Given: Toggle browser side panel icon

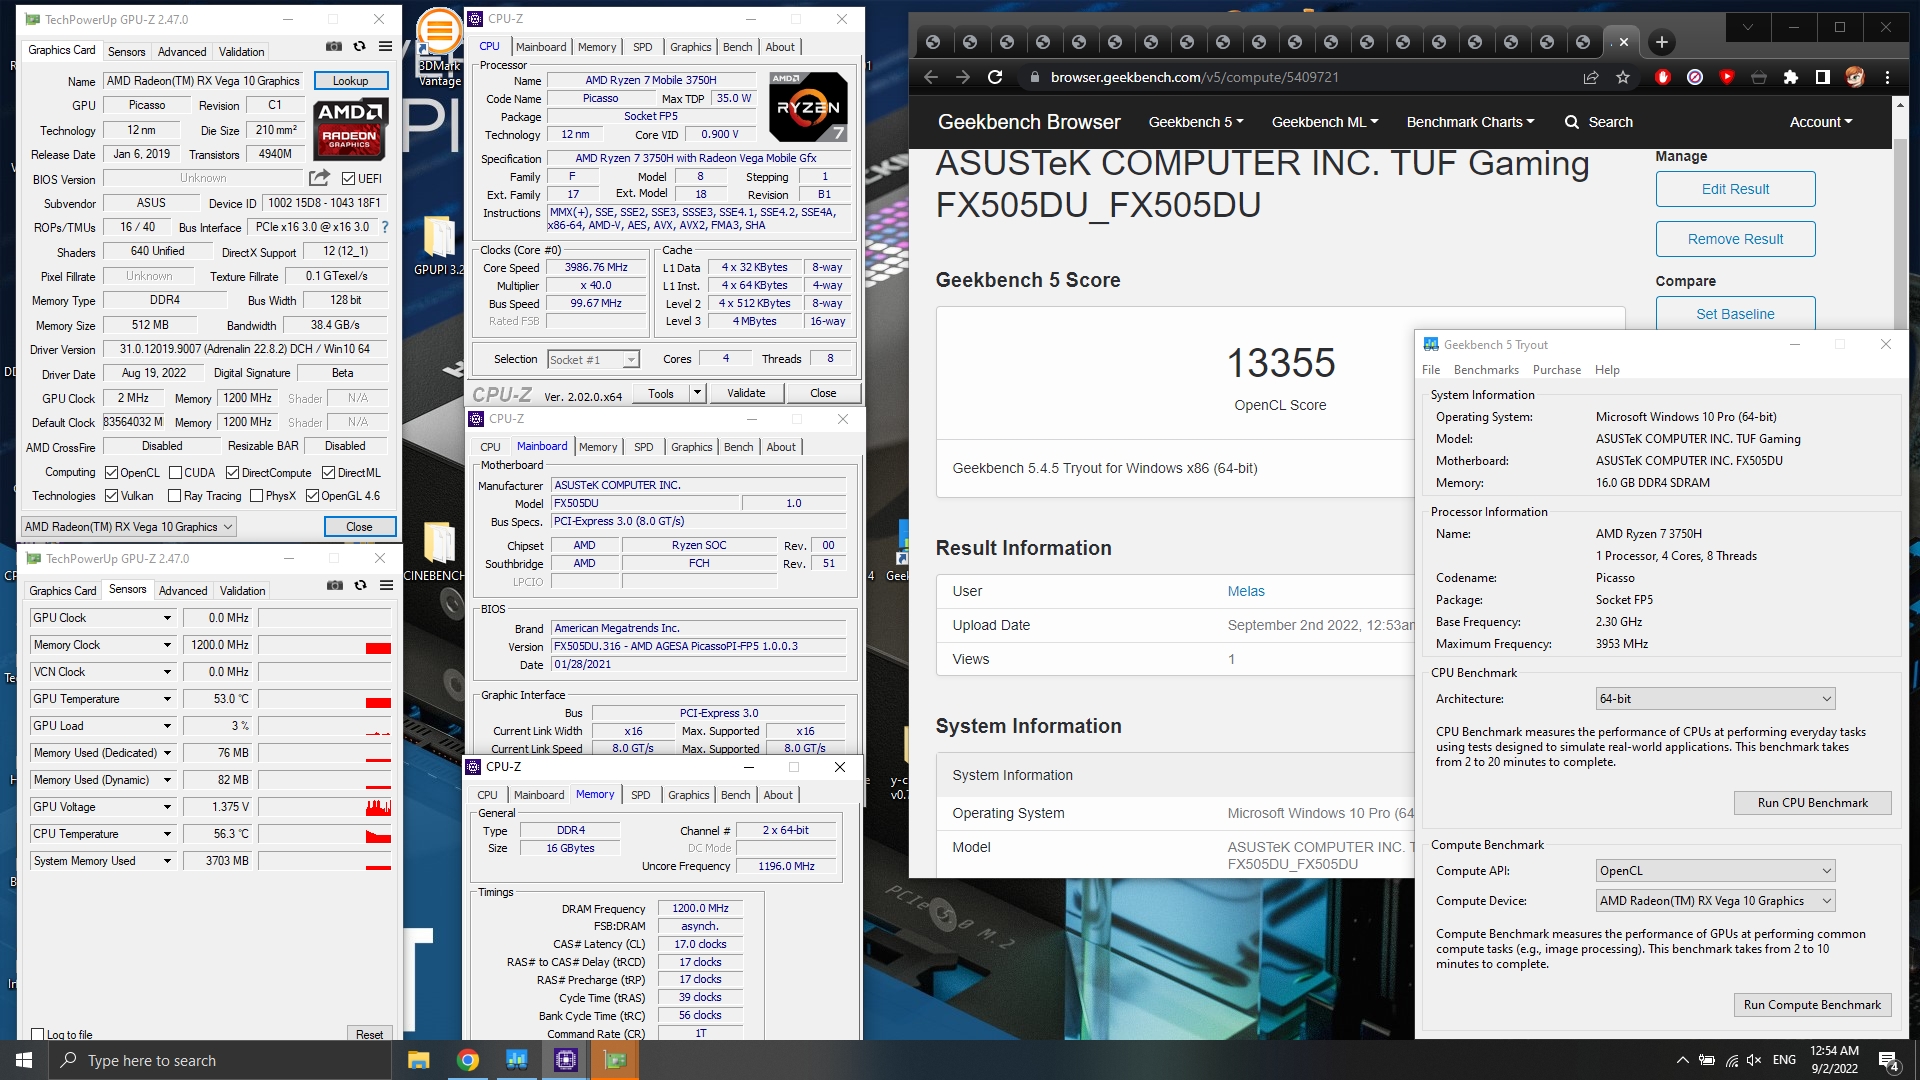Looking at the screenshot, I should click(1823, 77).
